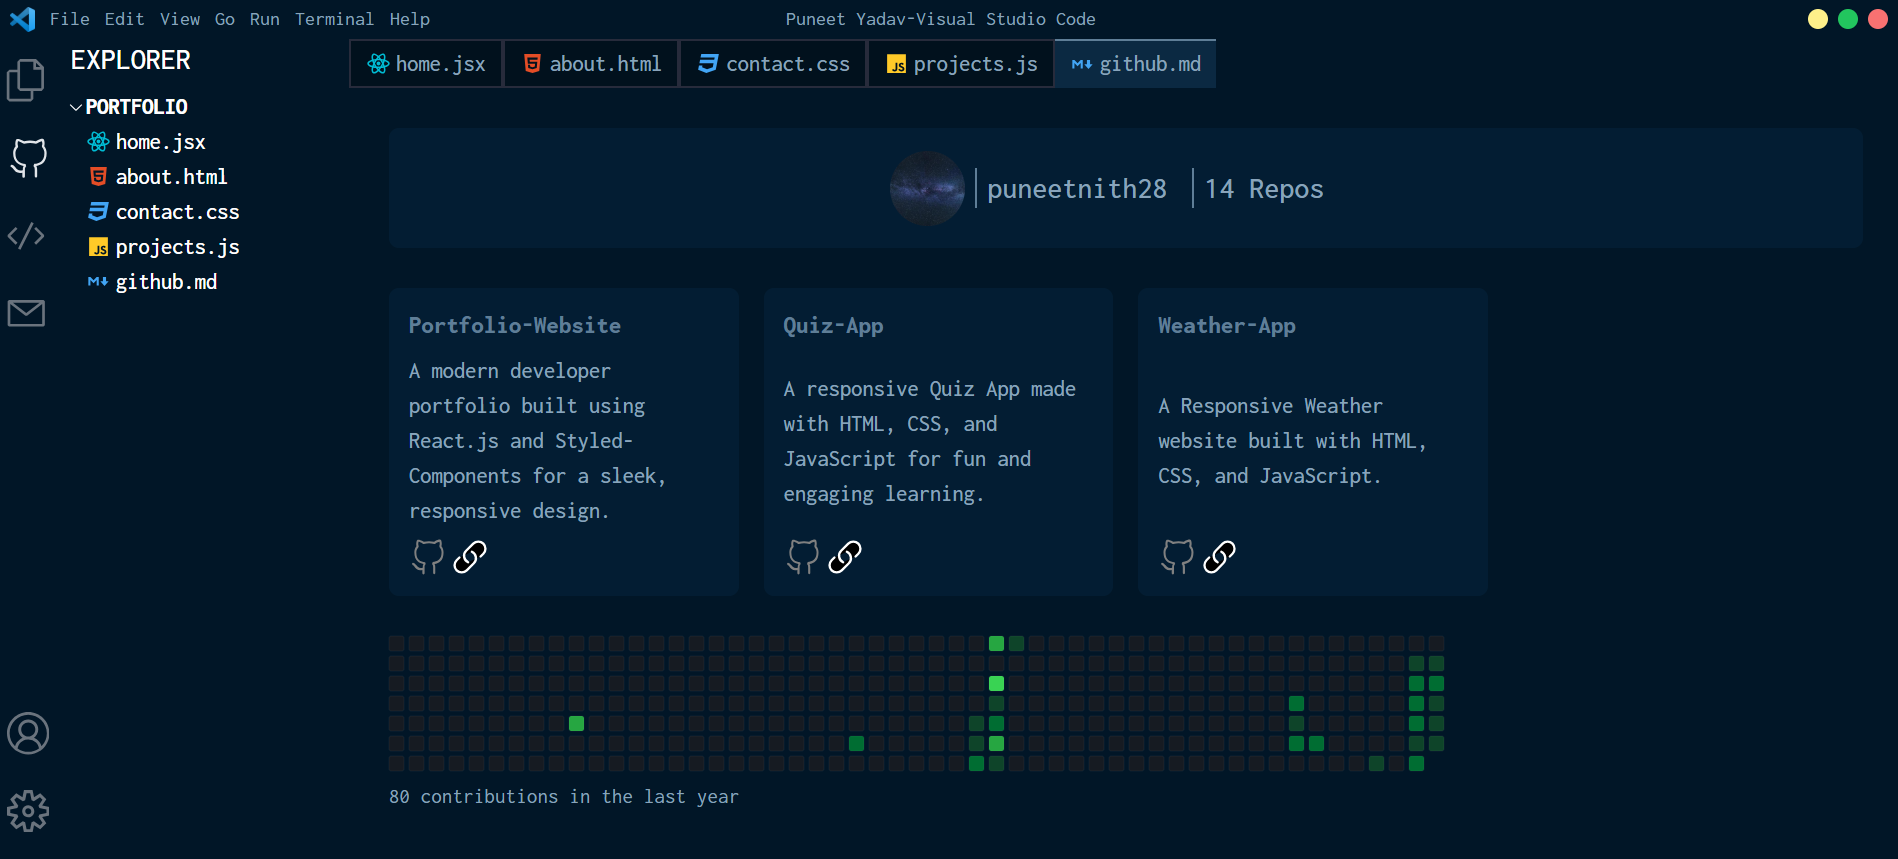The height and width of the screenshot is (859, 1898).
Task: Click React icon beside home.jsx in explorer
Action: point(98,142)
